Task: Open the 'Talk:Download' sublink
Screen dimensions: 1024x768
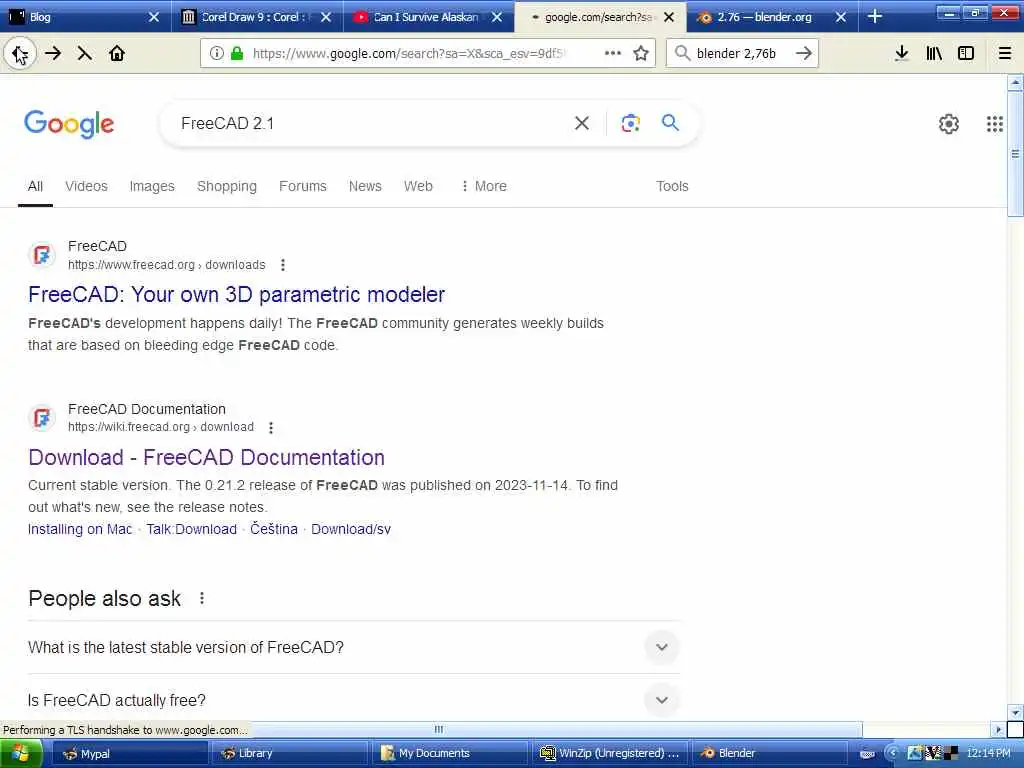Action: [x=191, y=529]
